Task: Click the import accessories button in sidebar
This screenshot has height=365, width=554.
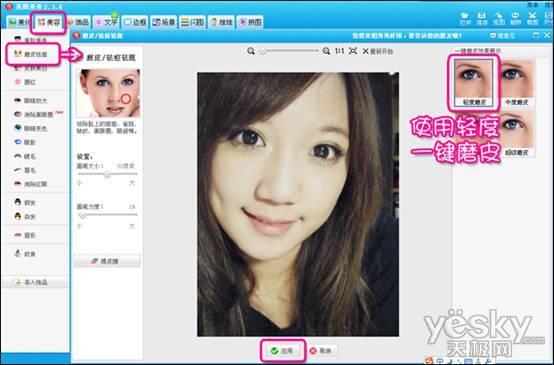Action: tap(35, 283)
